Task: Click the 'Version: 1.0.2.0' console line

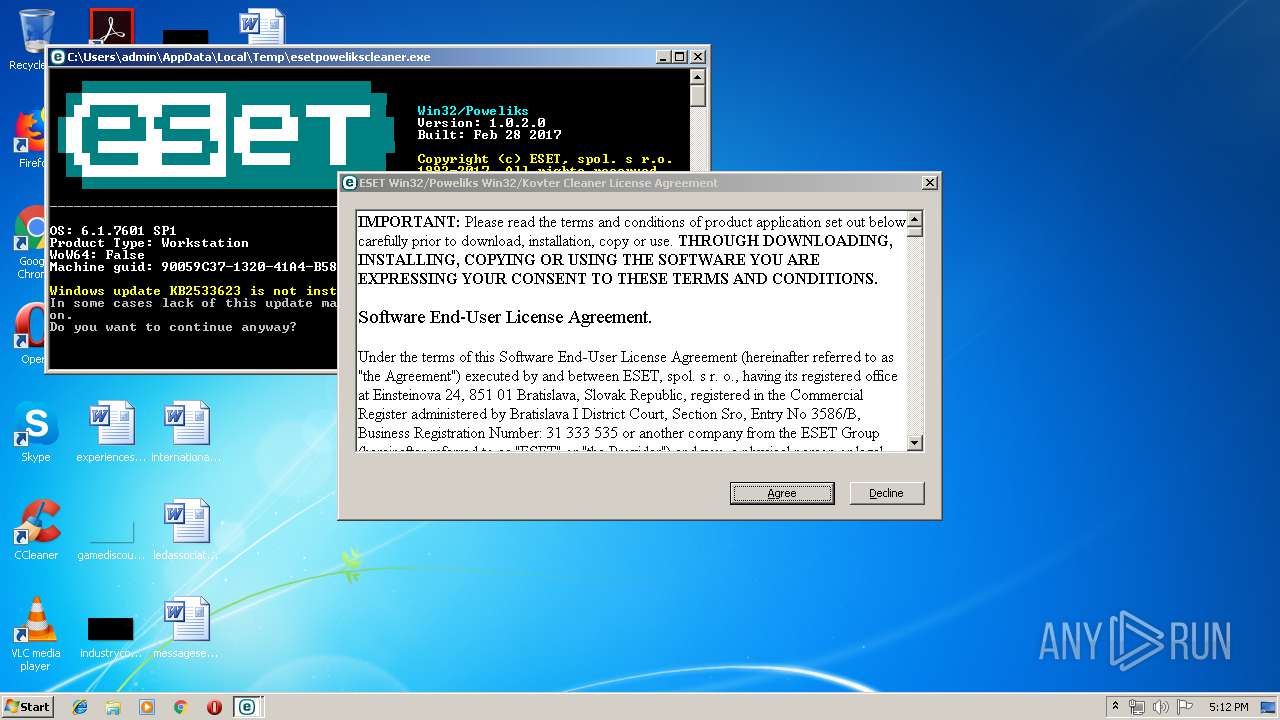Action: click(481, 123)
